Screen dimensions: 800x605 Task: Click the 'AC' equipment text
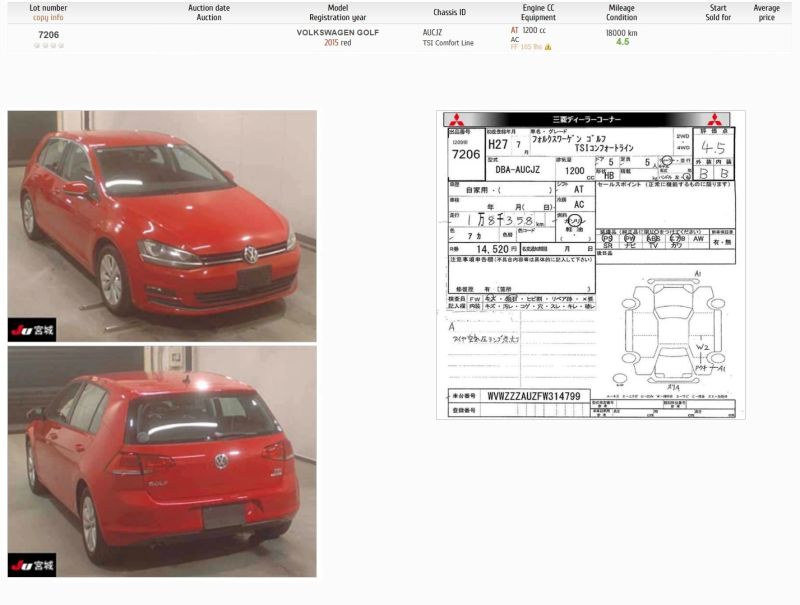pyautogui.click(x=515, y=39)
